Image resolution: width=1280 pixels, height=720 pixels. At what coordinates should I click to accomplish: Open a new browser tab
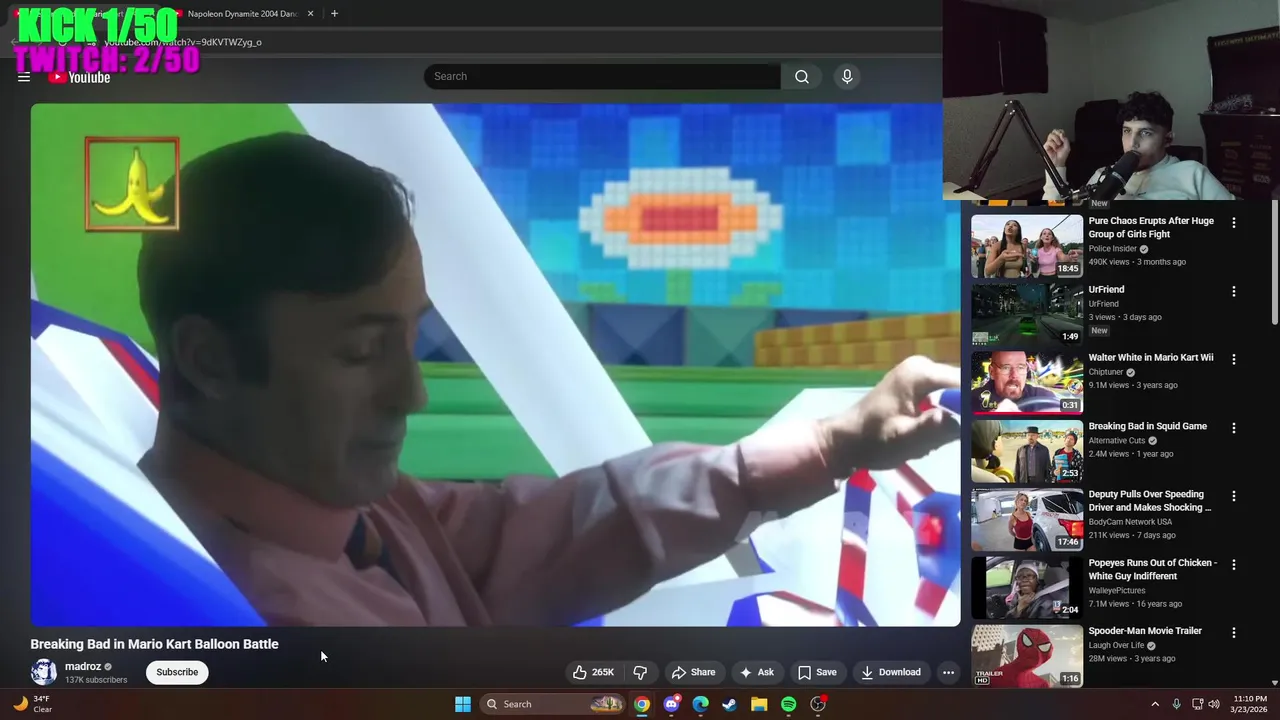coord(334,14)
